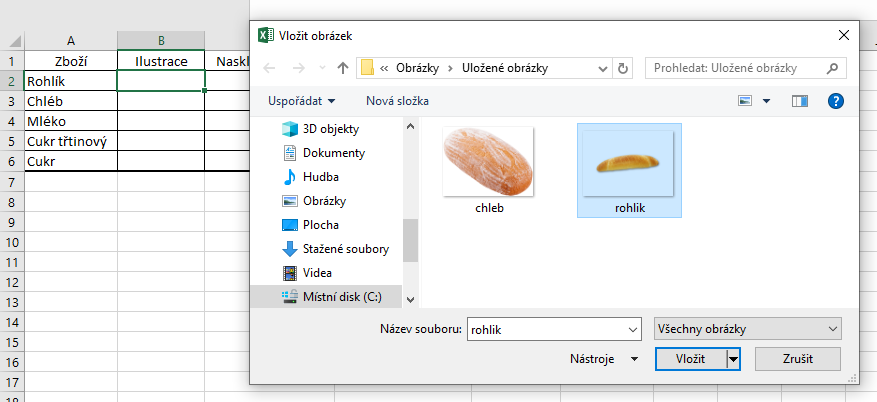Select Plocha in the navigation pane
The height and width of the screenshot is (402, 877).
coord(310,225)
